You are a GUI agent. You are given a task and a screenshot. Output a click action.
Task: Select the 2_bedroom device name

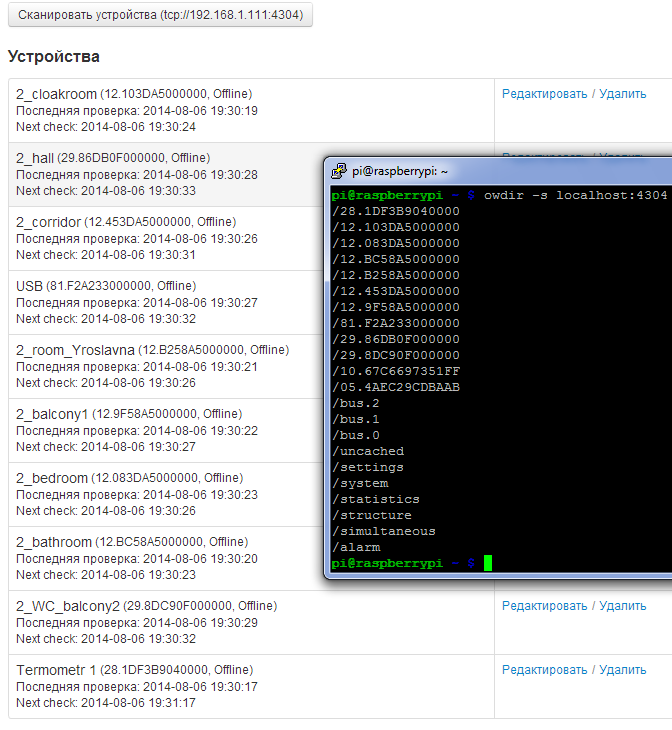(x=52, y=478)
